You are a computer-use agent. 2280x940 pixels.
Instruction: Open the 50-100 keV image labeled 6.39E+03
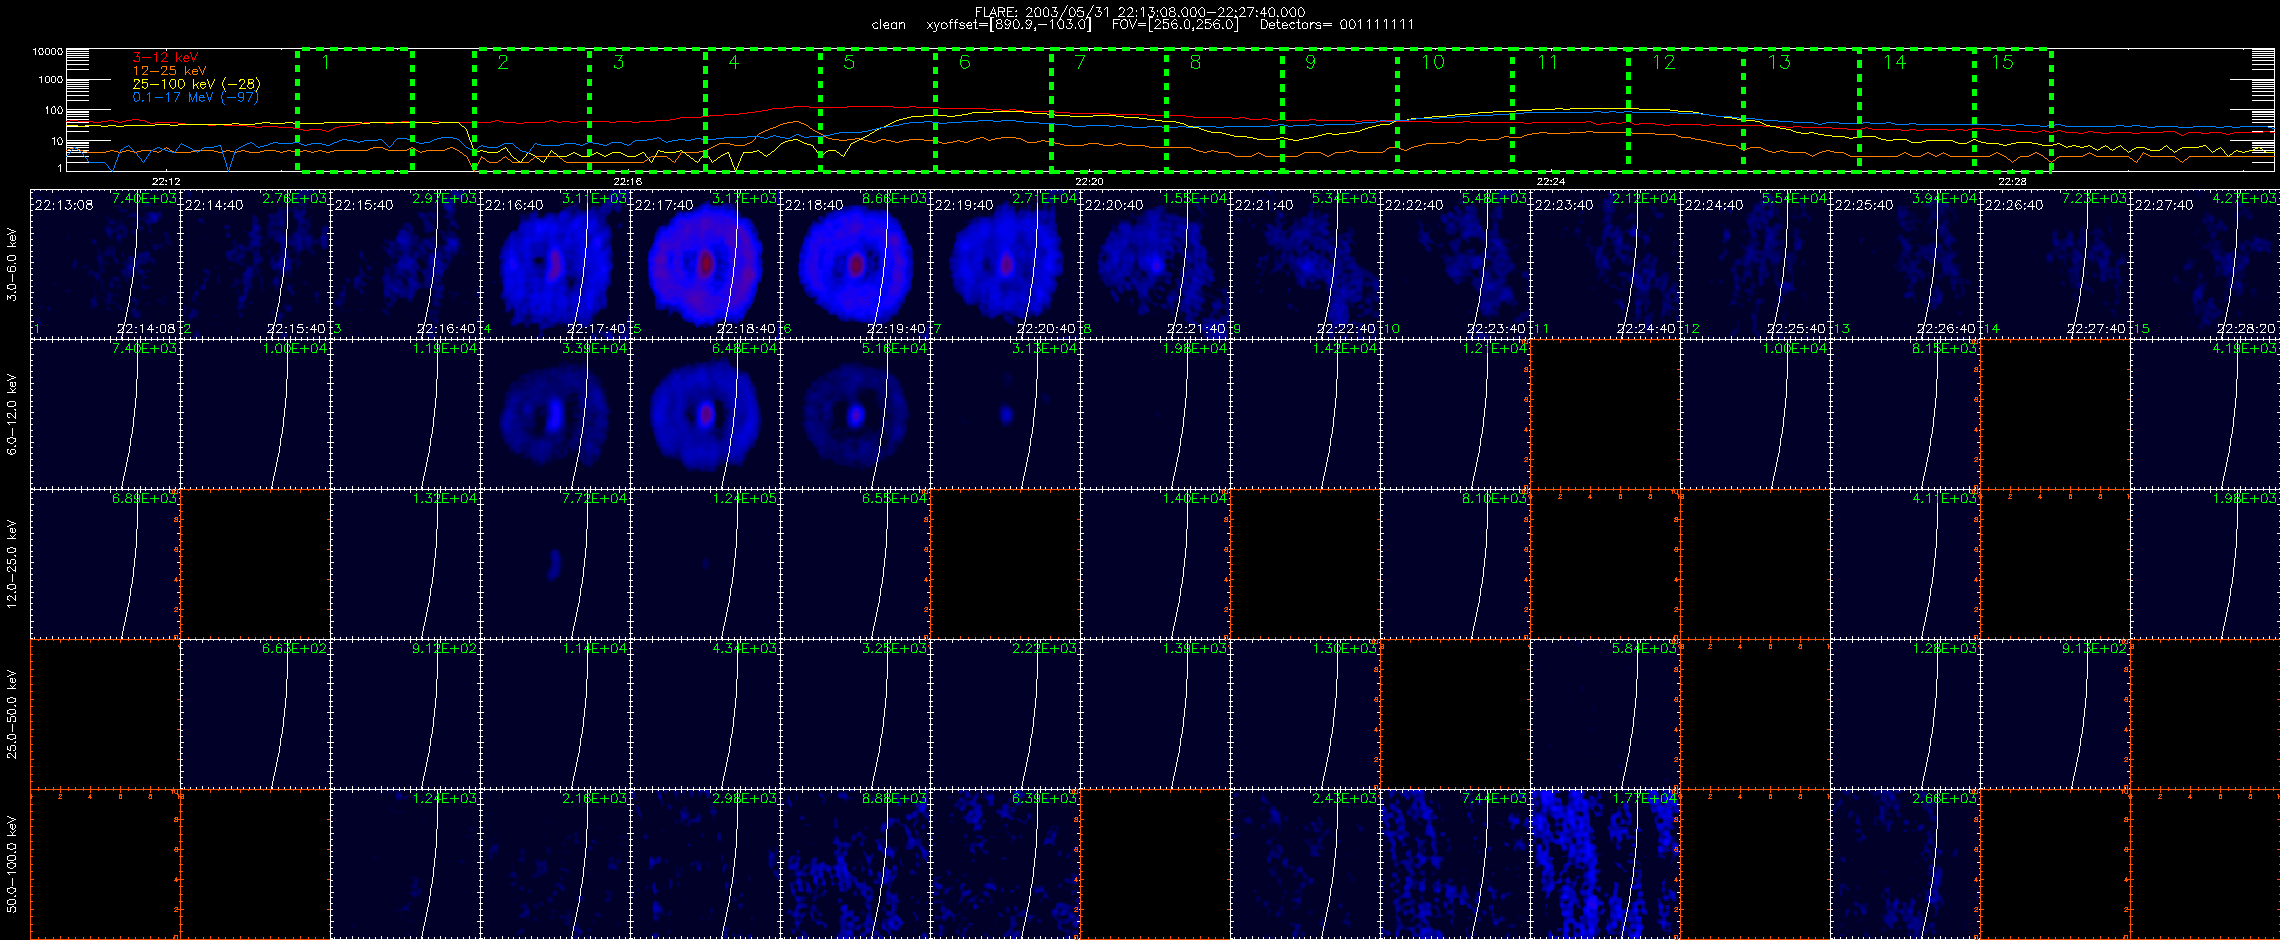(x=1005, y=864)
